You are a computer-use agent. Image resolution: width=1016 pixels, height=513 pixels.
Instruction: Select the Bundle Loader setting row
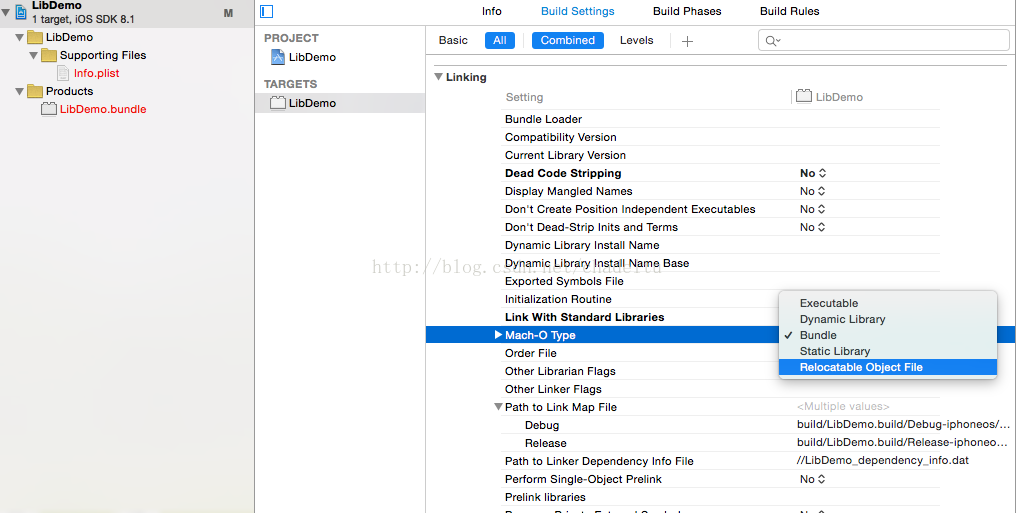[543, 119]
